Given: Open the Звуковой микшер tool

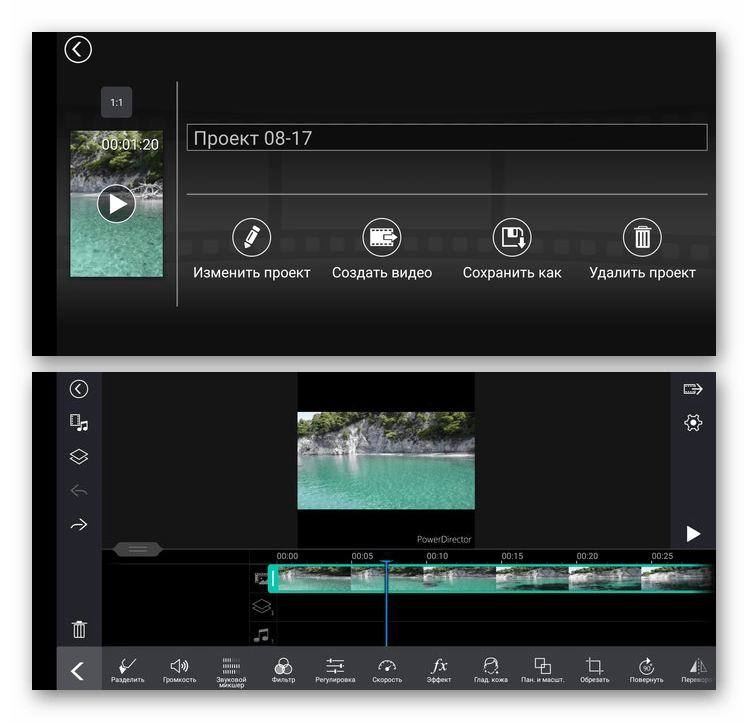Looking at the screenshot, I should coord(231,672).
